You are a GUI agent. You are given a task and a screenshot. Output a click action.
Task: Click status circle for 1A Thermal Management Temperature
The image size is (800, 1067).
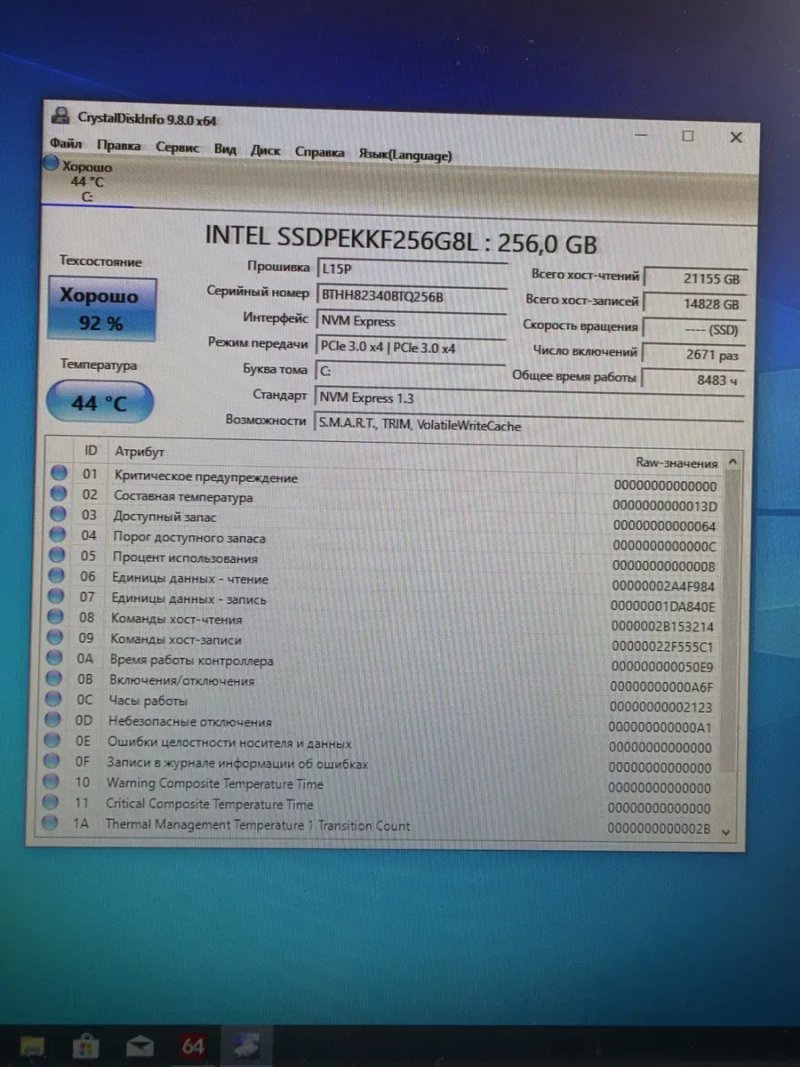(49, 823)
